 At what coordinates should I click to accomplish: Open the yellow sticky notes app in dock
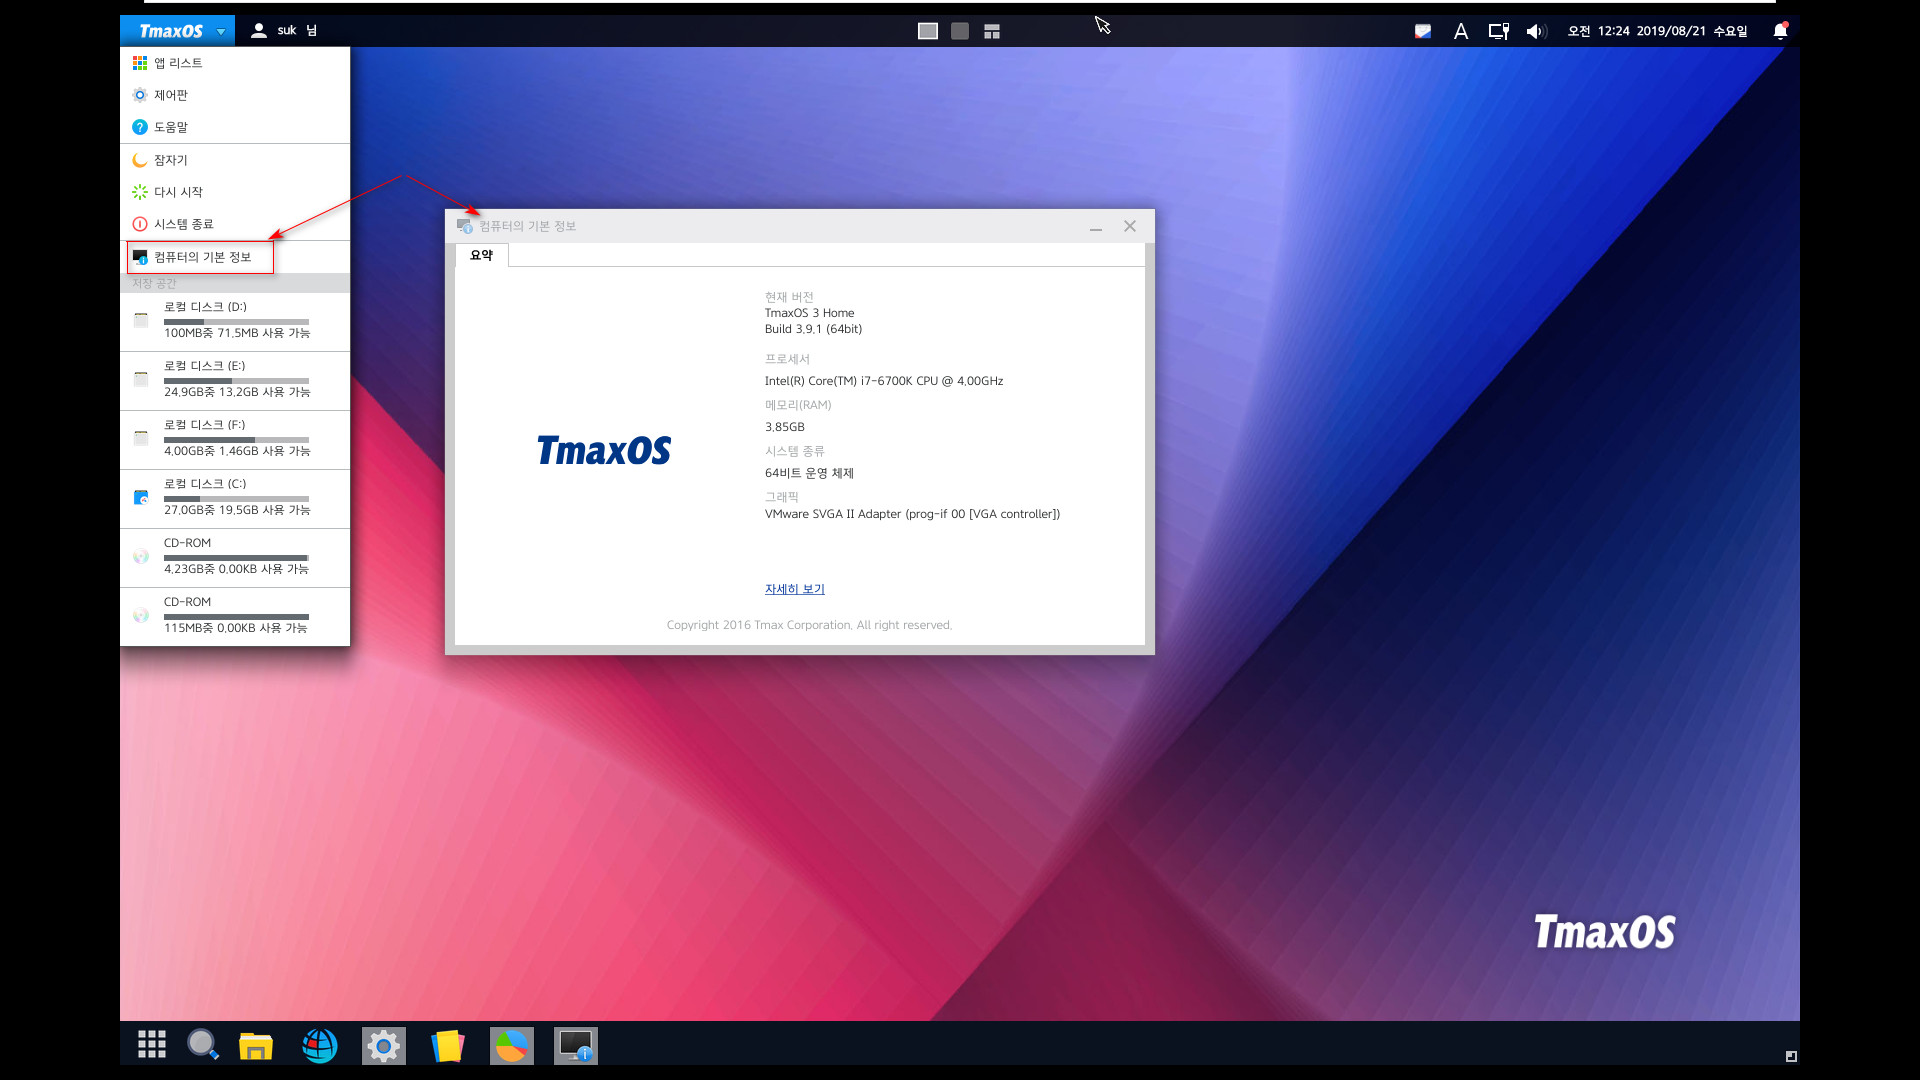[x=448, y=1046]
